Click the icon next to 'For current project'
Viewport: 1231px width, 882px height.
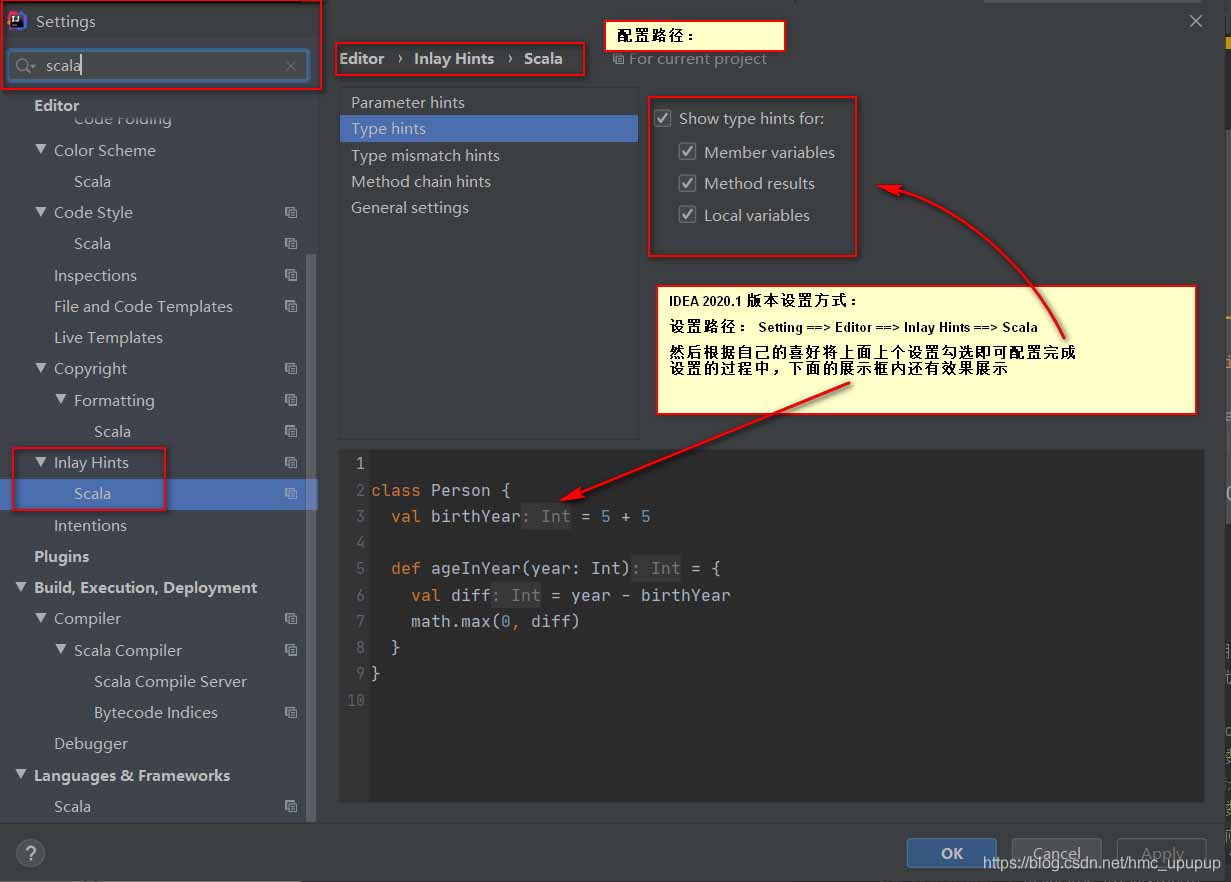pos(619,59)
